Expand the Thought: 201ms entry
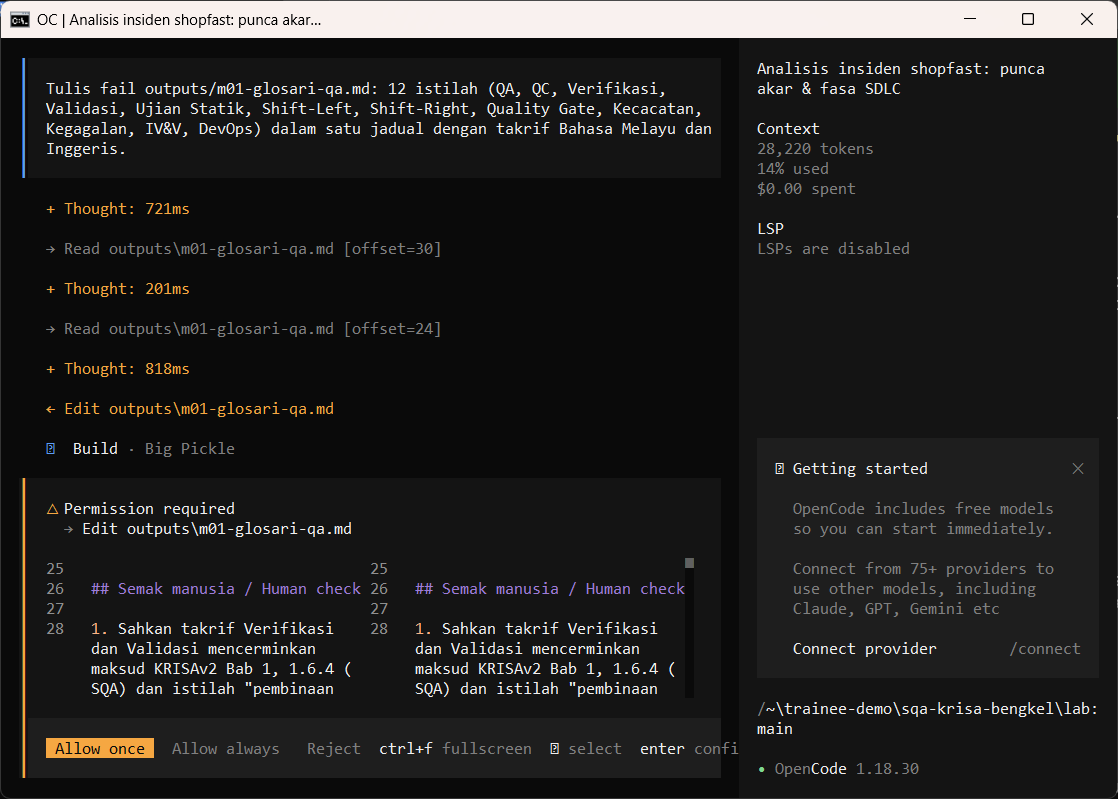Viewport: 1118px width, 799px height. click(x=118, y=289)
